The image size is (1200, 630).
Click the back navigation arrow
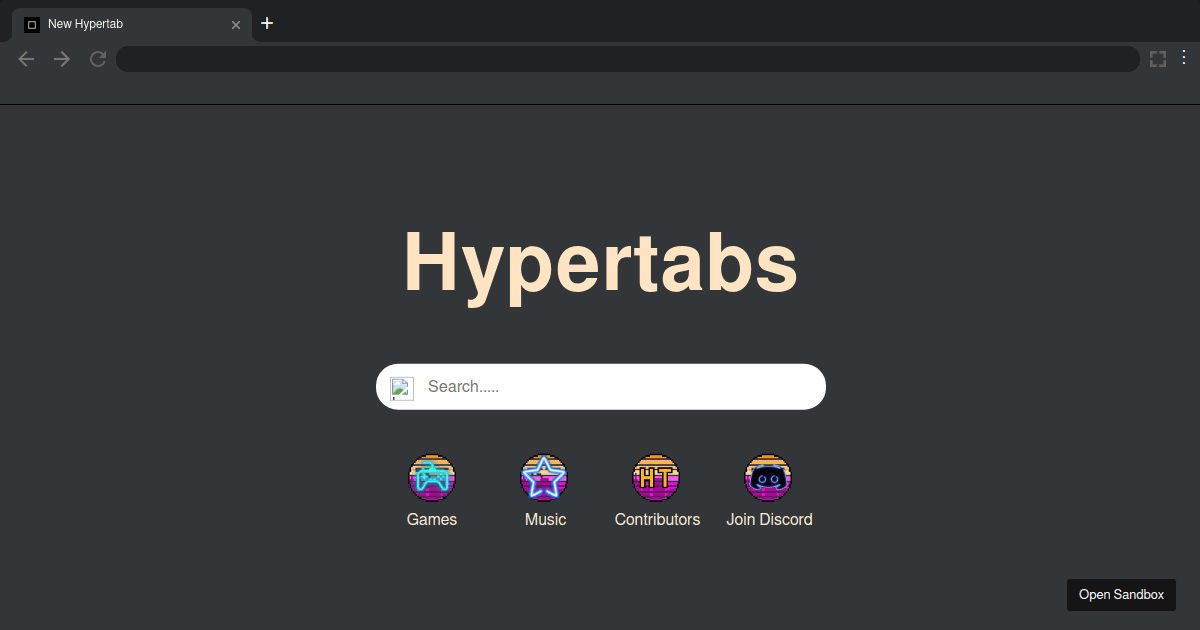[26, 59]
